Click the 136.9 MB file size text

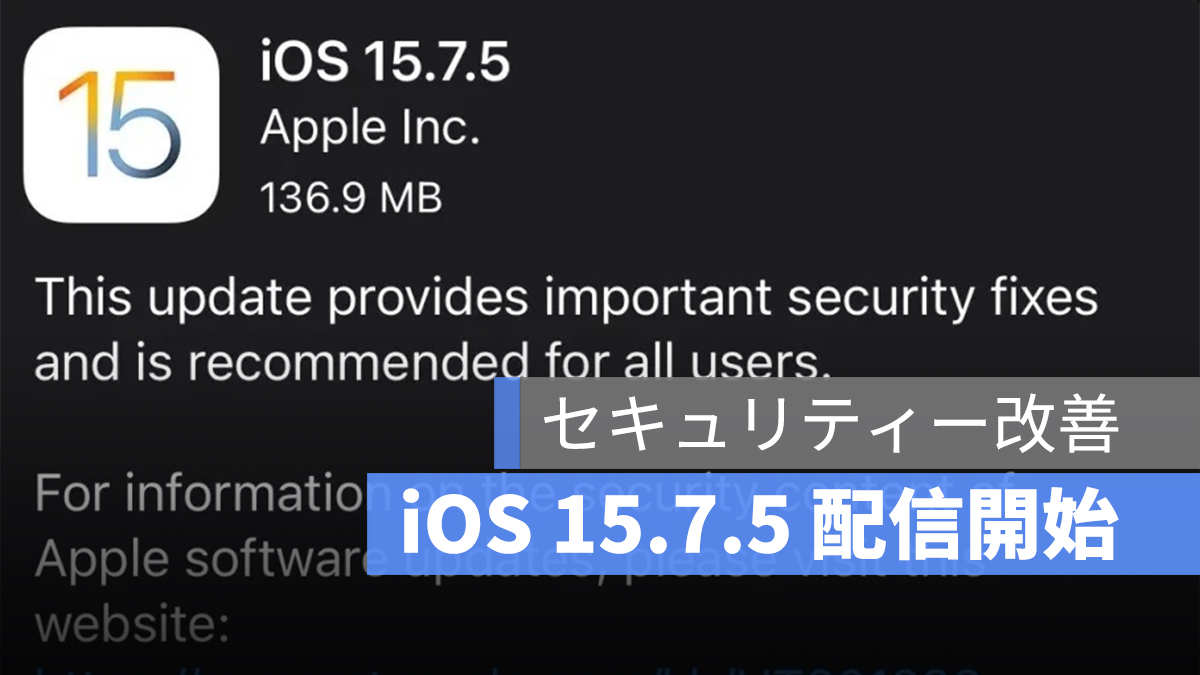pos(351,197)
